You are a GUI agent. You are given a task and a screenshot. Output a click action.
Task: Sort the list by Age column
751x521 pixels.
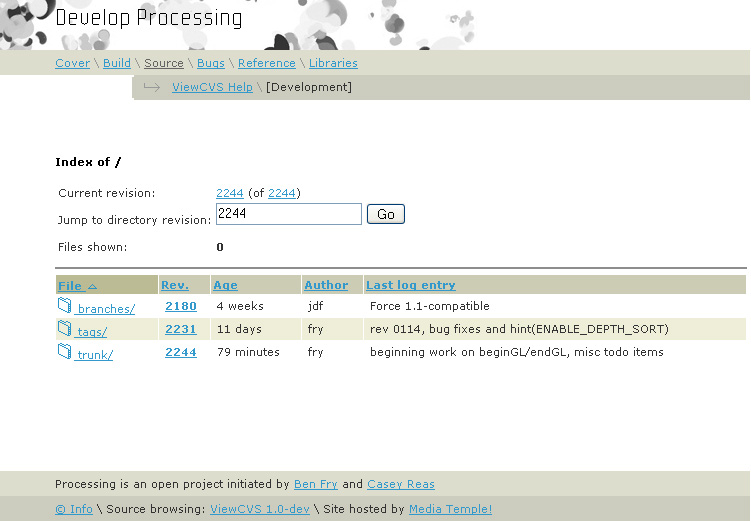pyautogui.click(x=225, y=286)
